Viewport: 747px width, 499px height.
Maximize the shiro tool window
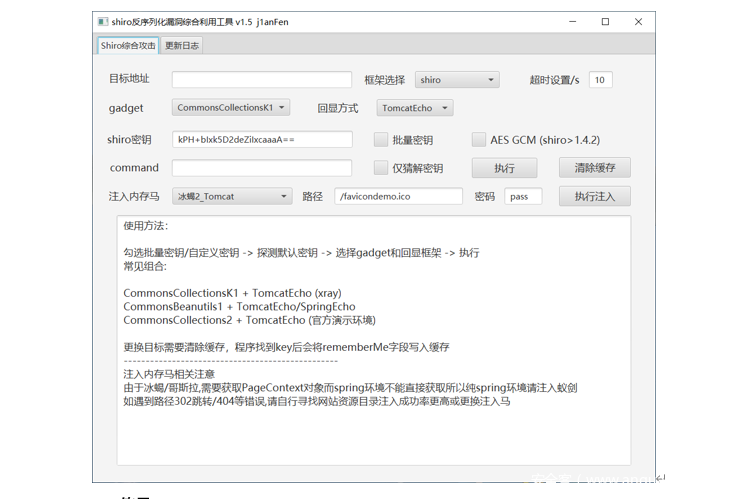(x=606, y=21)
